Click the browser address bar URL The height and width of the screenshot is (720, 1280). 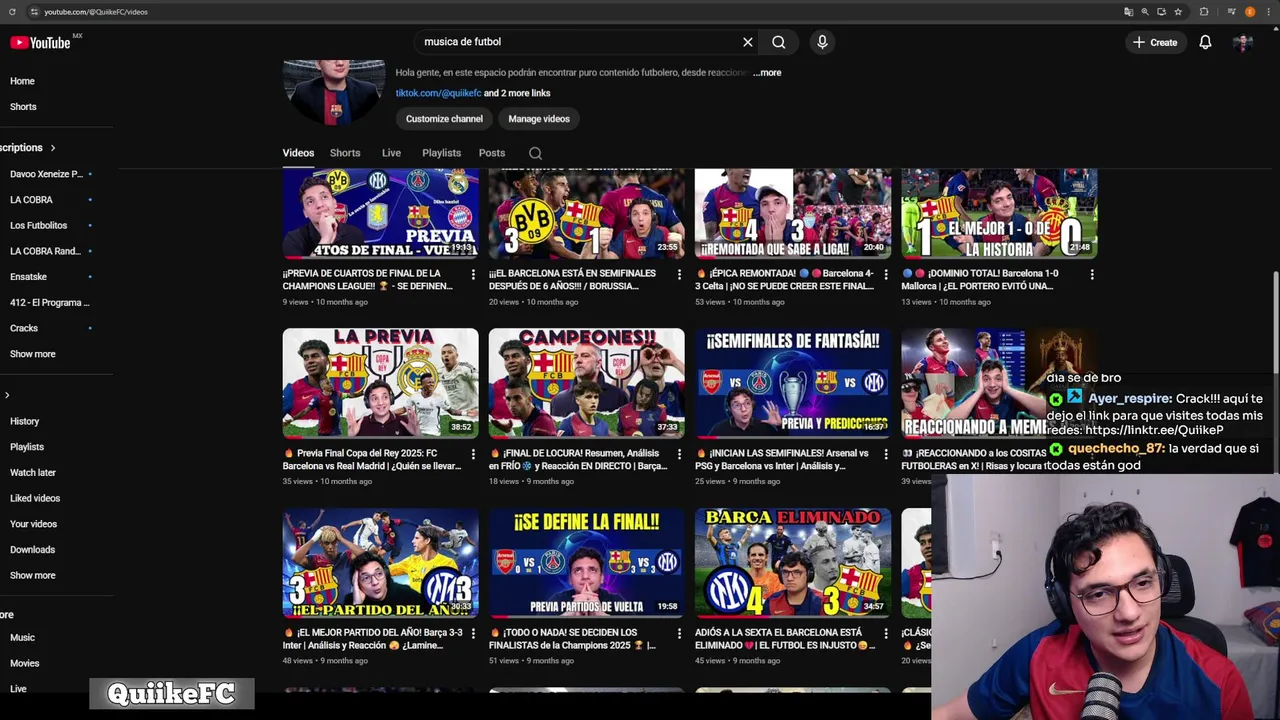(x=96, y=12)
